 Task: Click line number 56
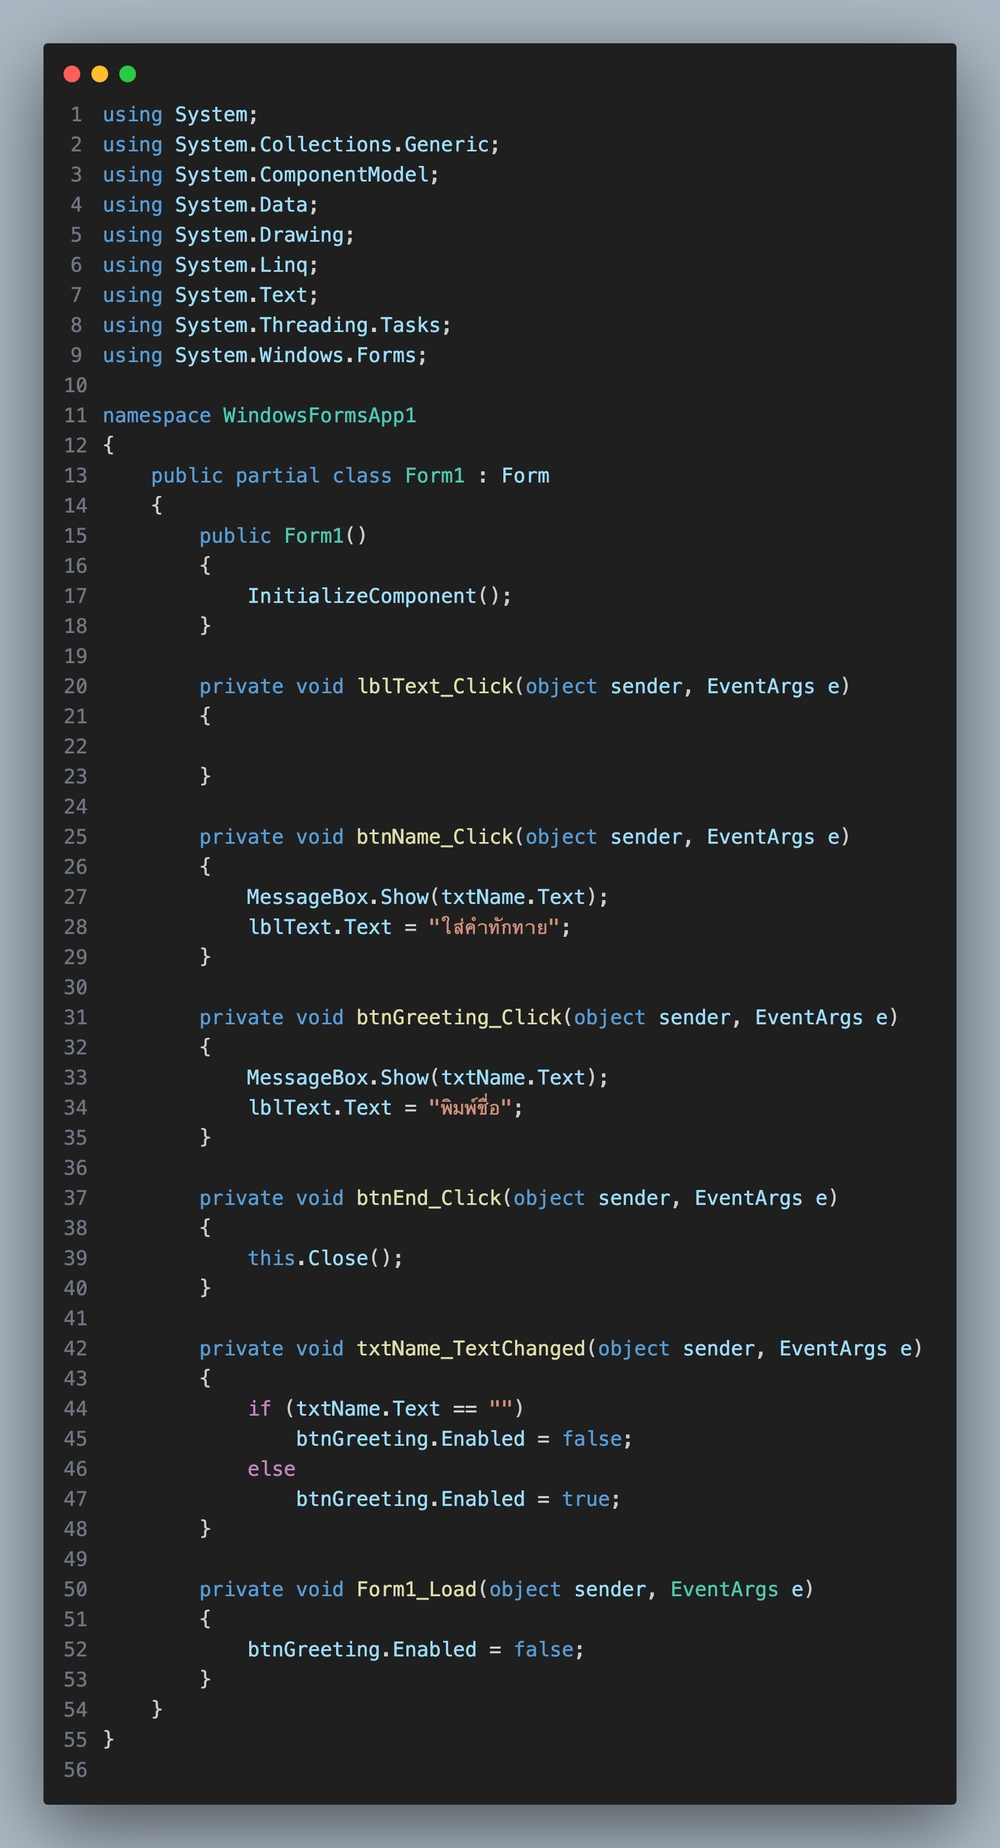(x=75, y=1770)
